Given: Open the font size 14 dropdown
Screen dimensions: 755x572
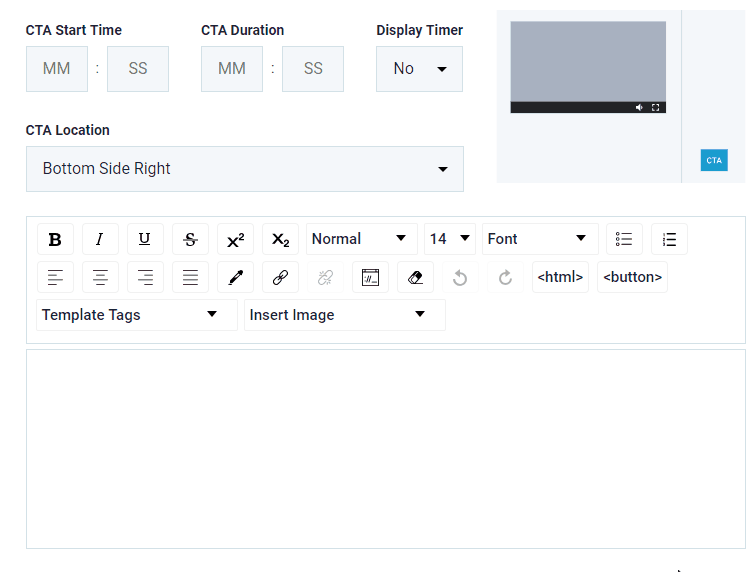Looking at the screenshot, I should coord(450,239).
